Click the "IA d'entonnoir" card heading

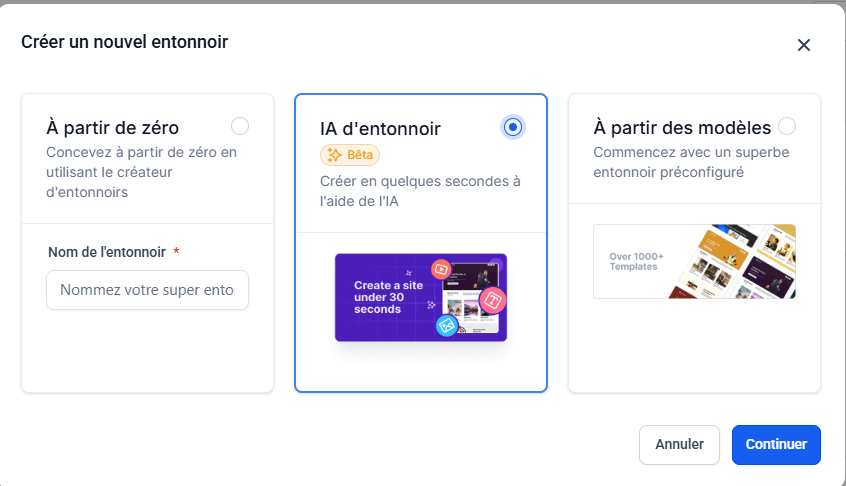coord(380,129)
